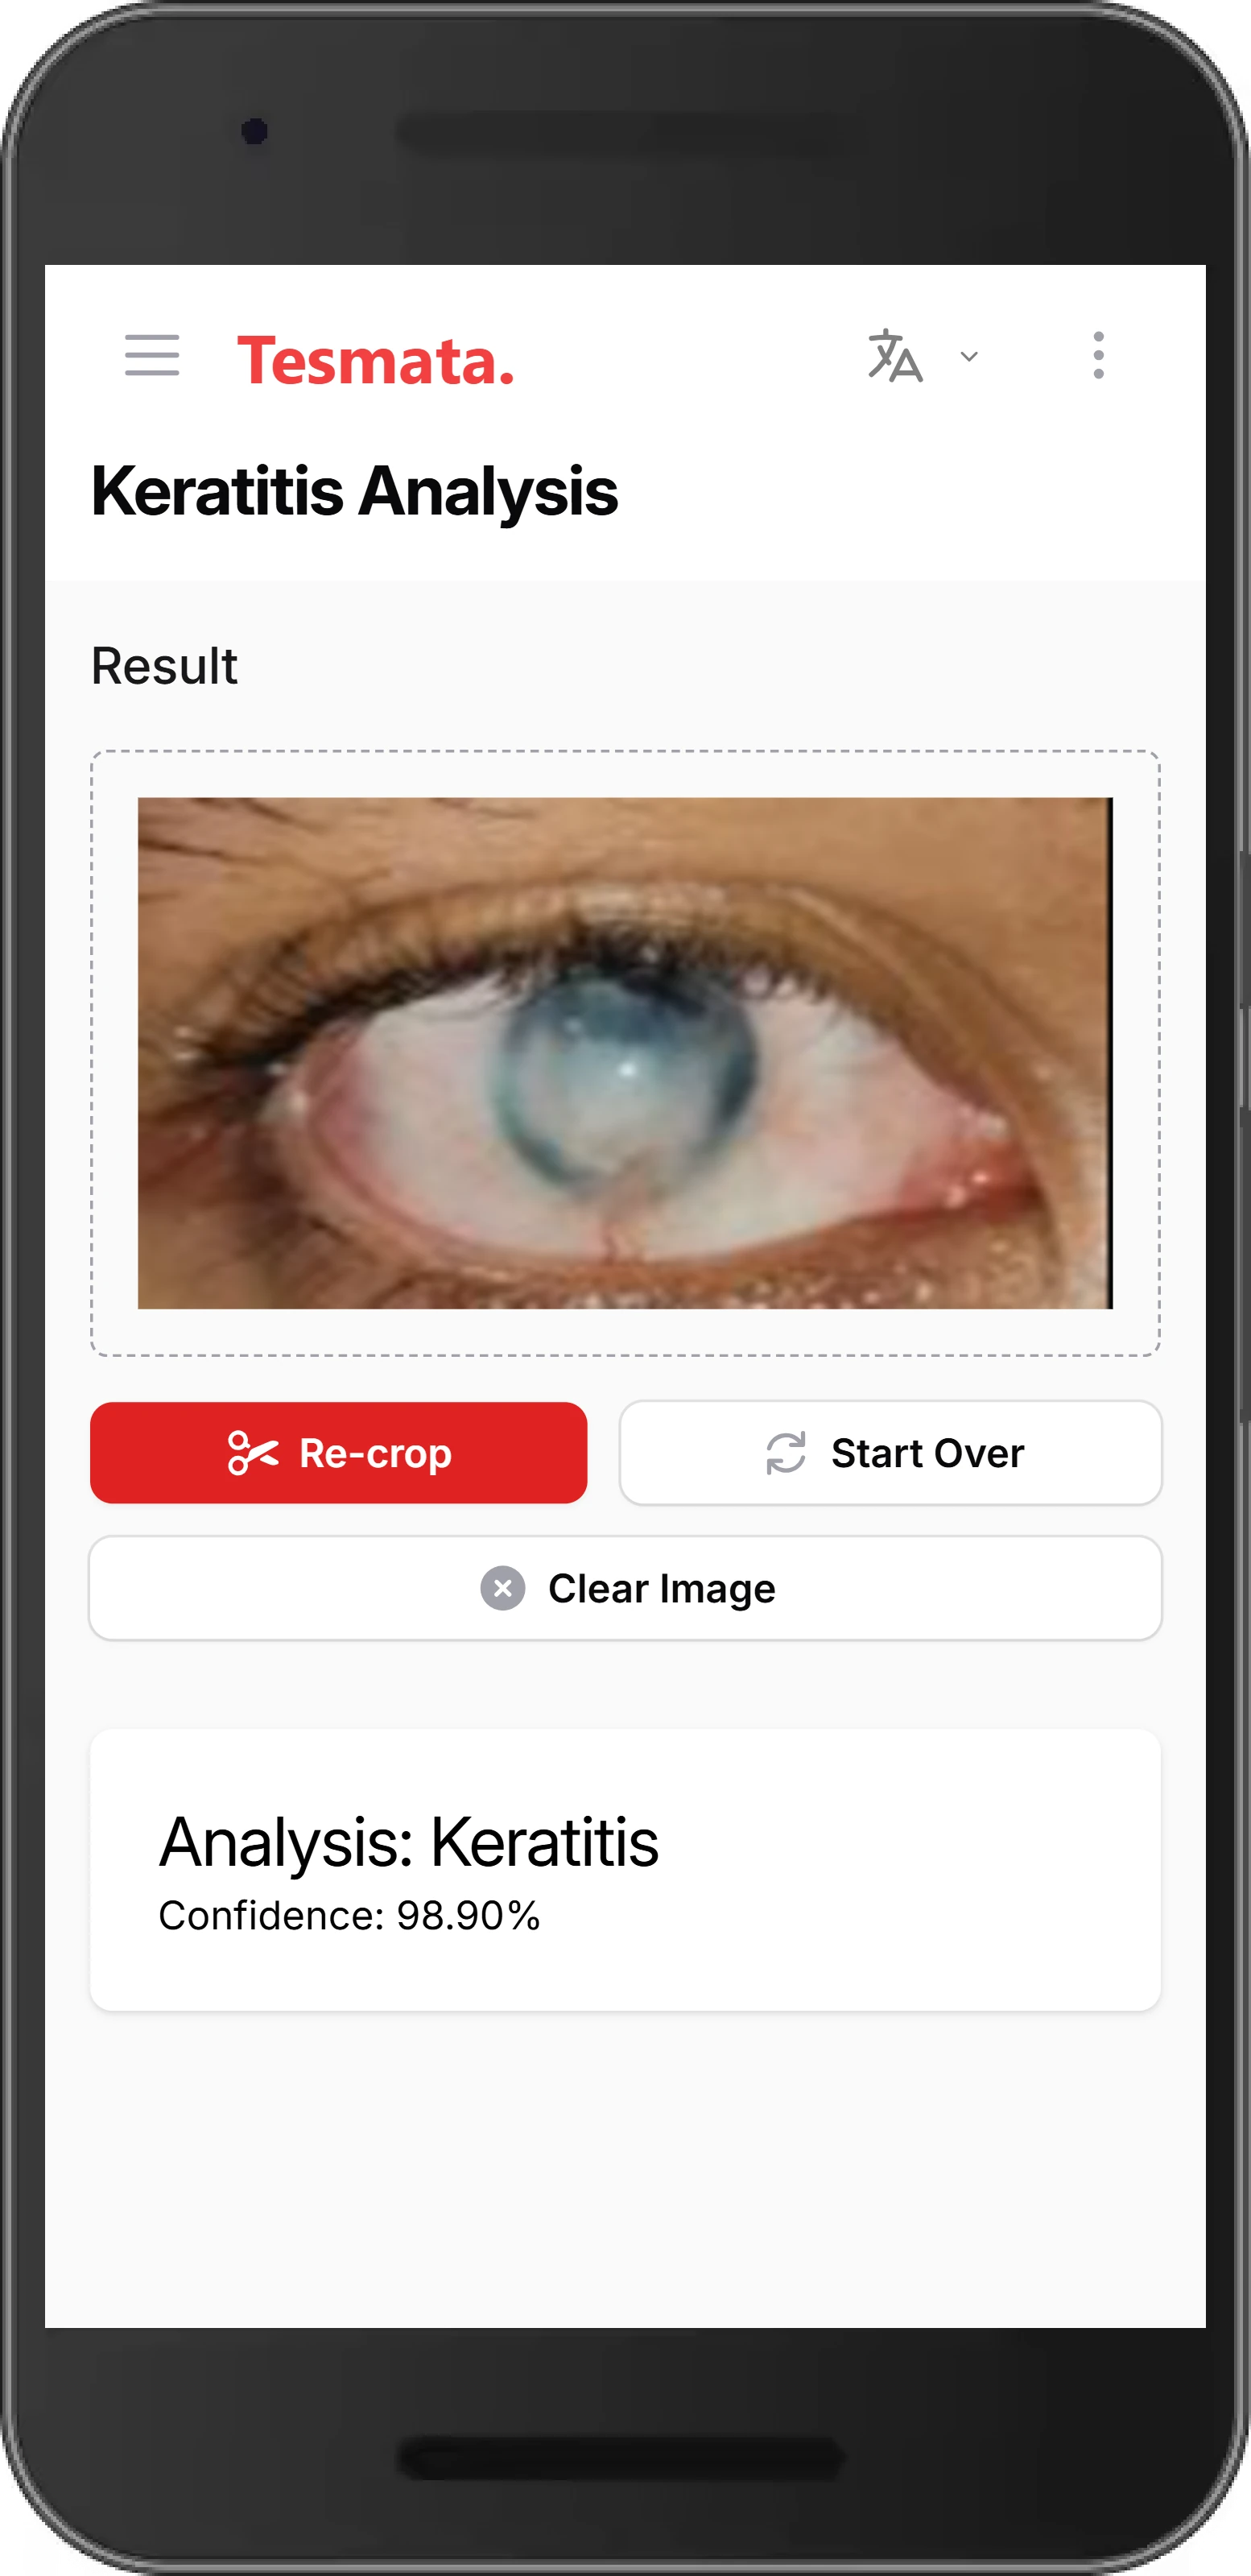The image size is (1251, 2576).
Task: Click the Re-crop button
Action: [339, 1453]
